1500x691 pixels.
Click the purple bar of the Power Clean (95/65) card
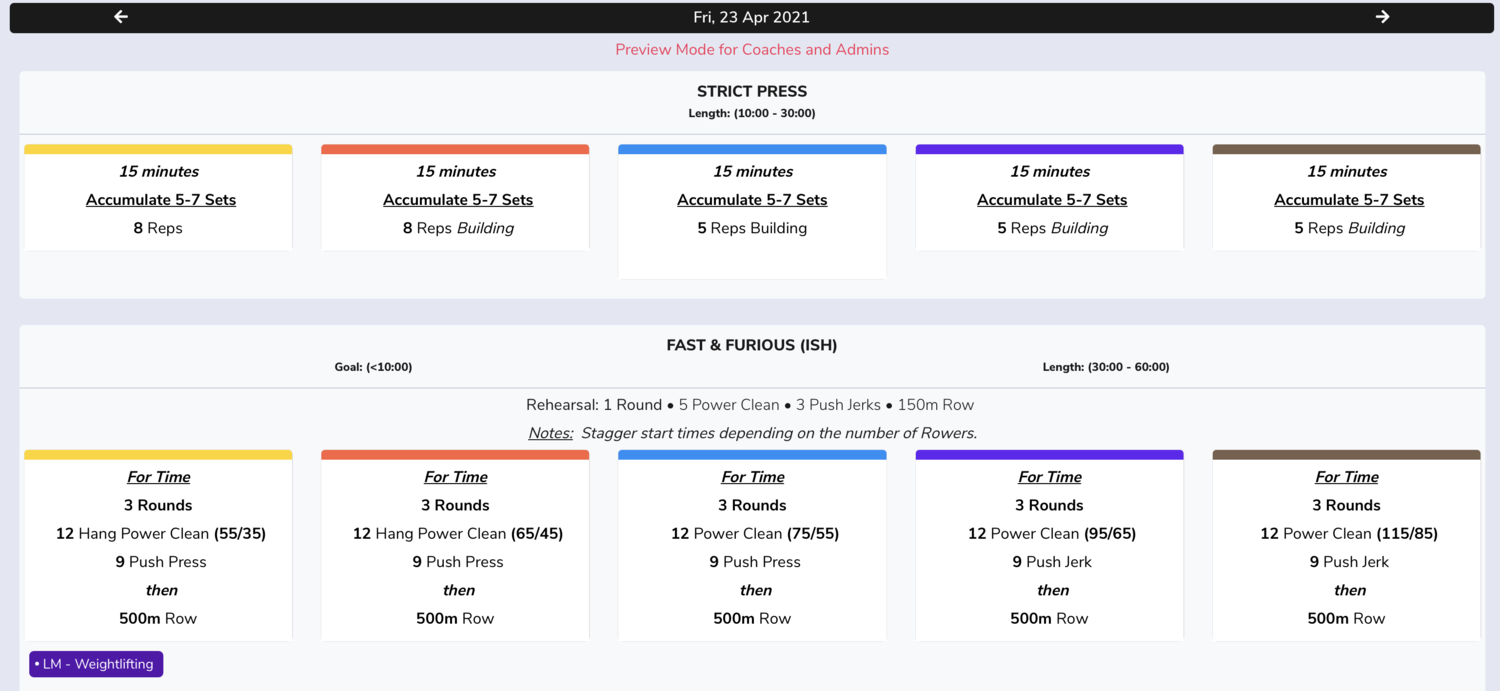[1049, 455]
